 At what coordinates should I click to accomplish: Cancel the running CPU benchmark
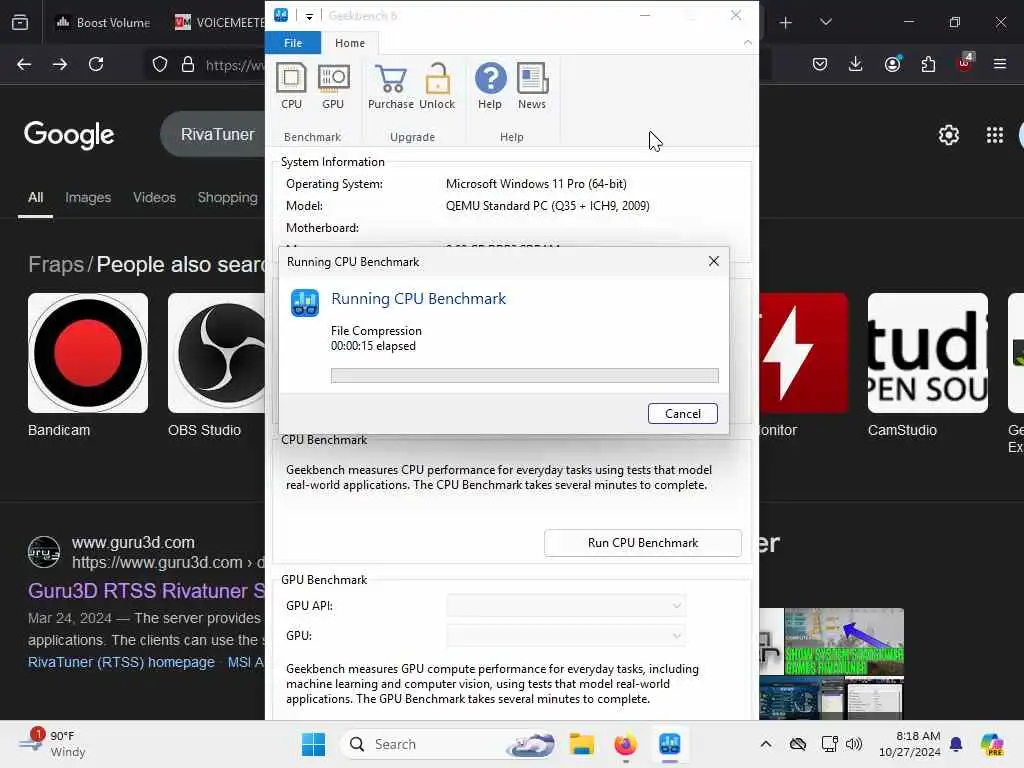[x=682, y=413]
